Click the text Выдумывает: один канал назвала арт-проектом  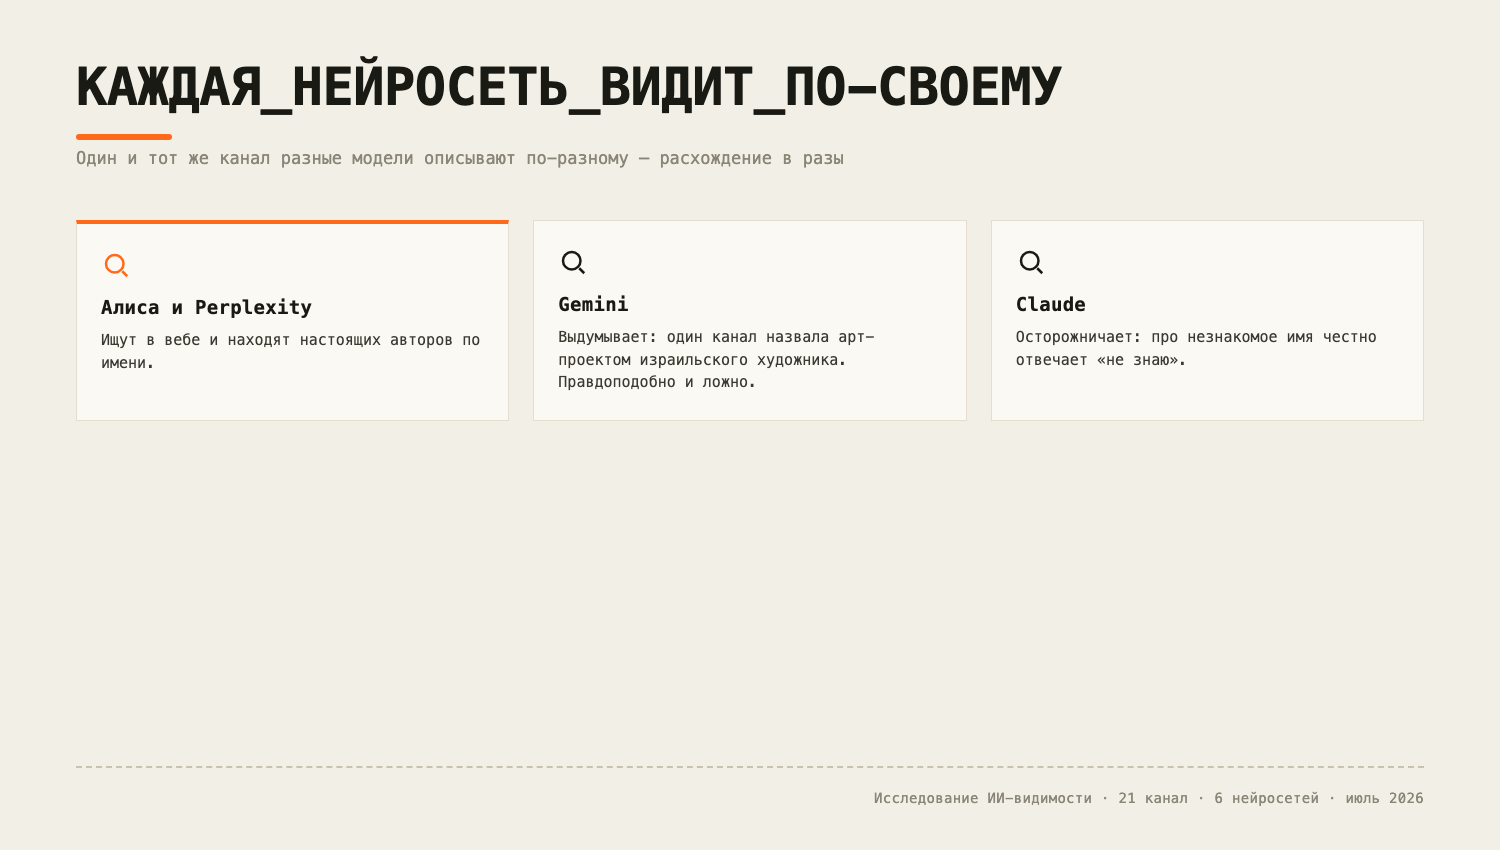(716, 359)
